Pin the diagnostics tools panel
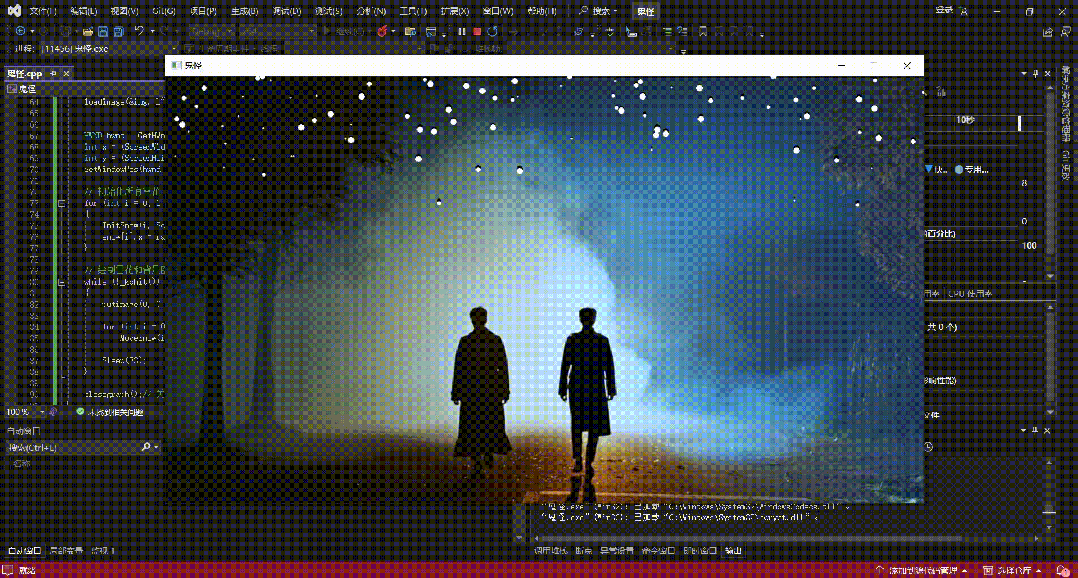The width and height of the screenshot is (1078, 578). tap(1035, 74)
